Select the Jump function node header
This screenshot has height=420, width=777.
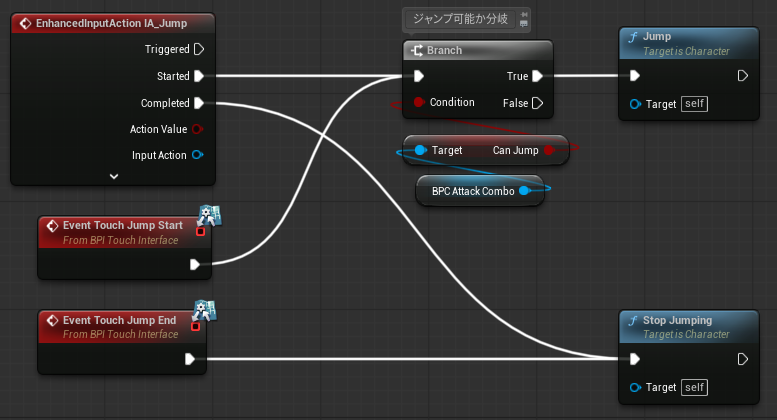689,43
